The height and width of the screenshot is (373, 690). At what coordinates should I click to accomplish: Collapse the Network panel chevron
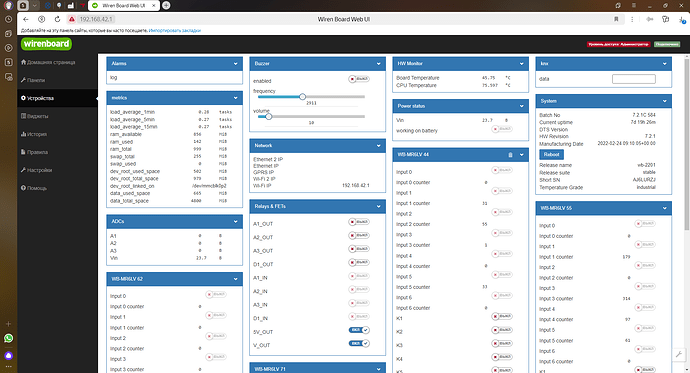point(378,146)
